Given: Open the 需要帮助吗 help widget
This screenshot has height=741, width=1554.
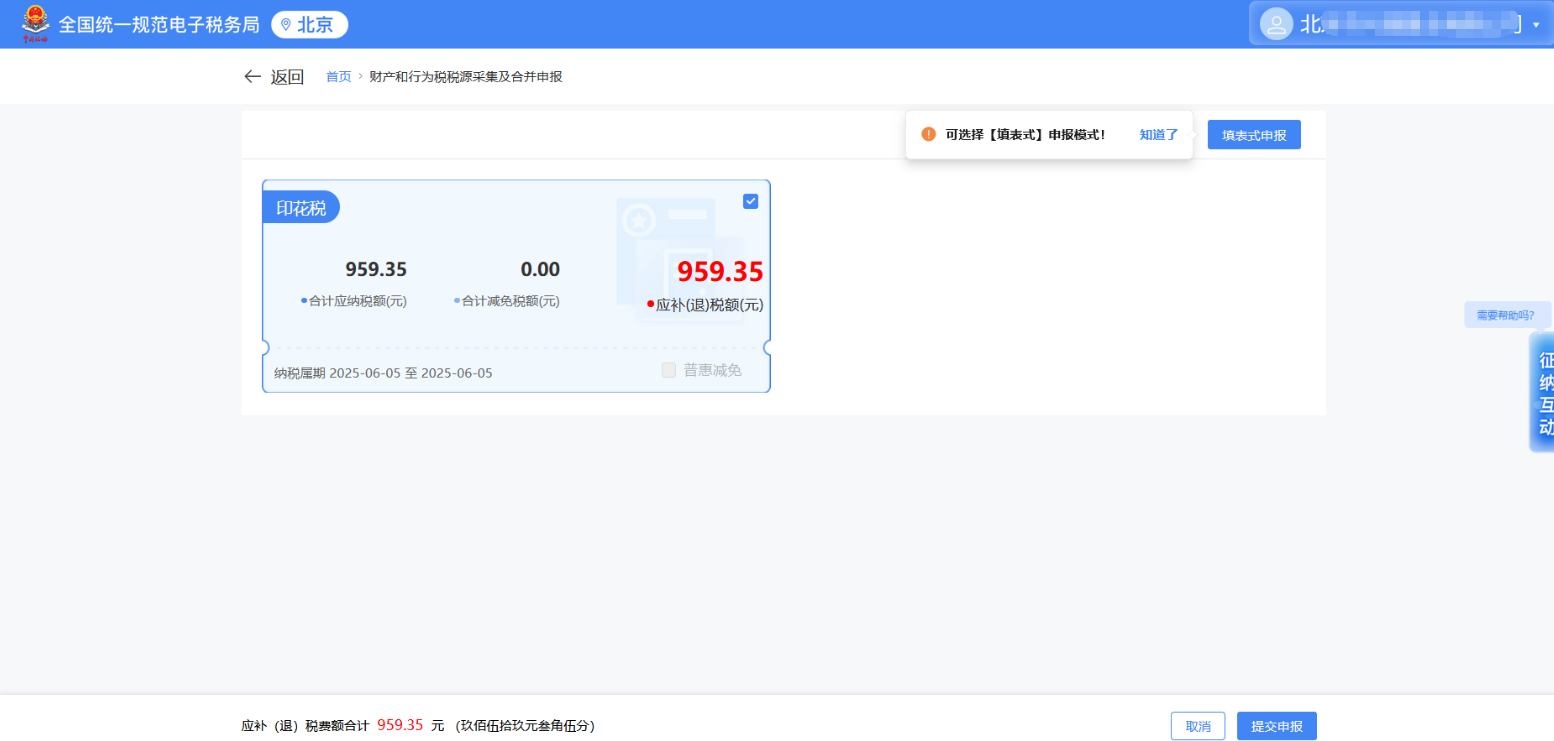Looking at the screenshot, I should [1507, 314].
